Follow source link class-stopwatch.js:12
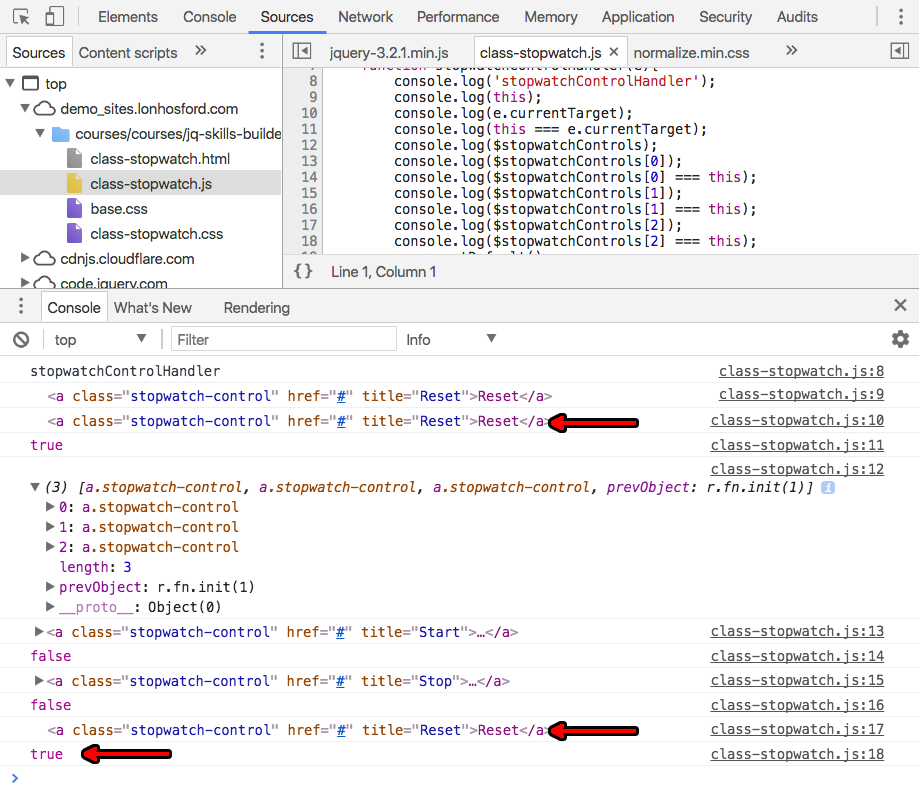This screenshot has width=919, height=786. tap(797, 469)
